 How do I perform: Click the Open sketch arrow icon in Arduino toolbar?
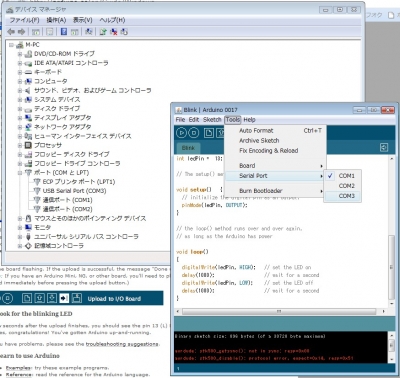pos(221,133)
